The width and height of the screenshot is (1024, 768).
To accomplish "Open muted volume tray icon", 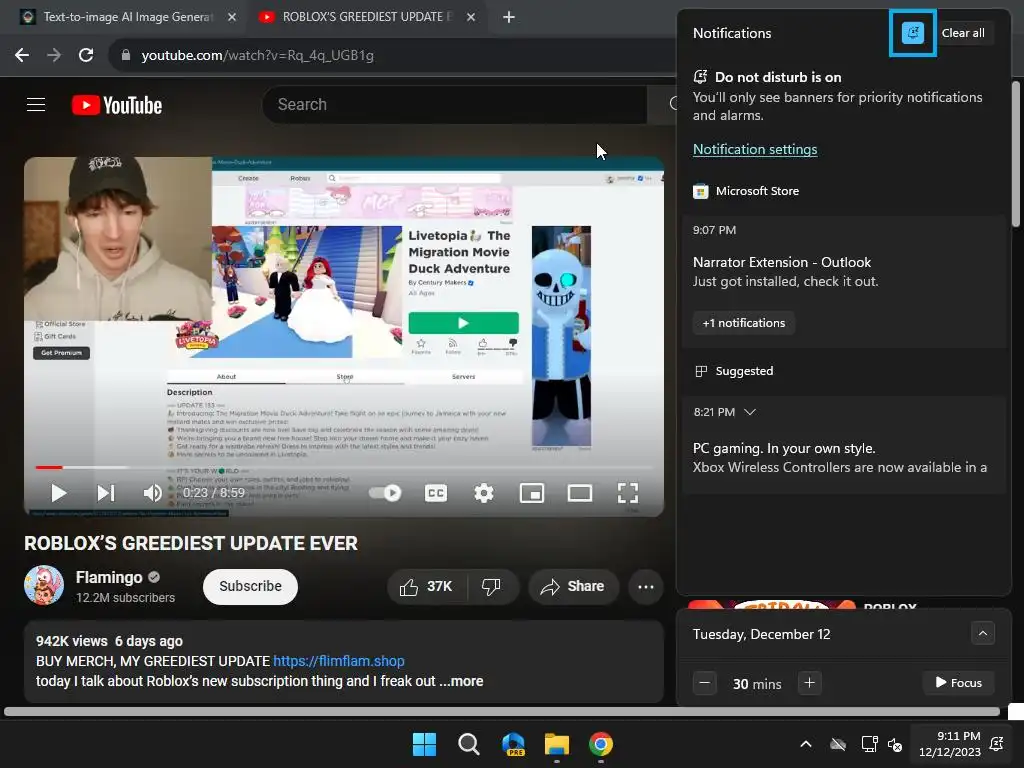I will [895, 744].
